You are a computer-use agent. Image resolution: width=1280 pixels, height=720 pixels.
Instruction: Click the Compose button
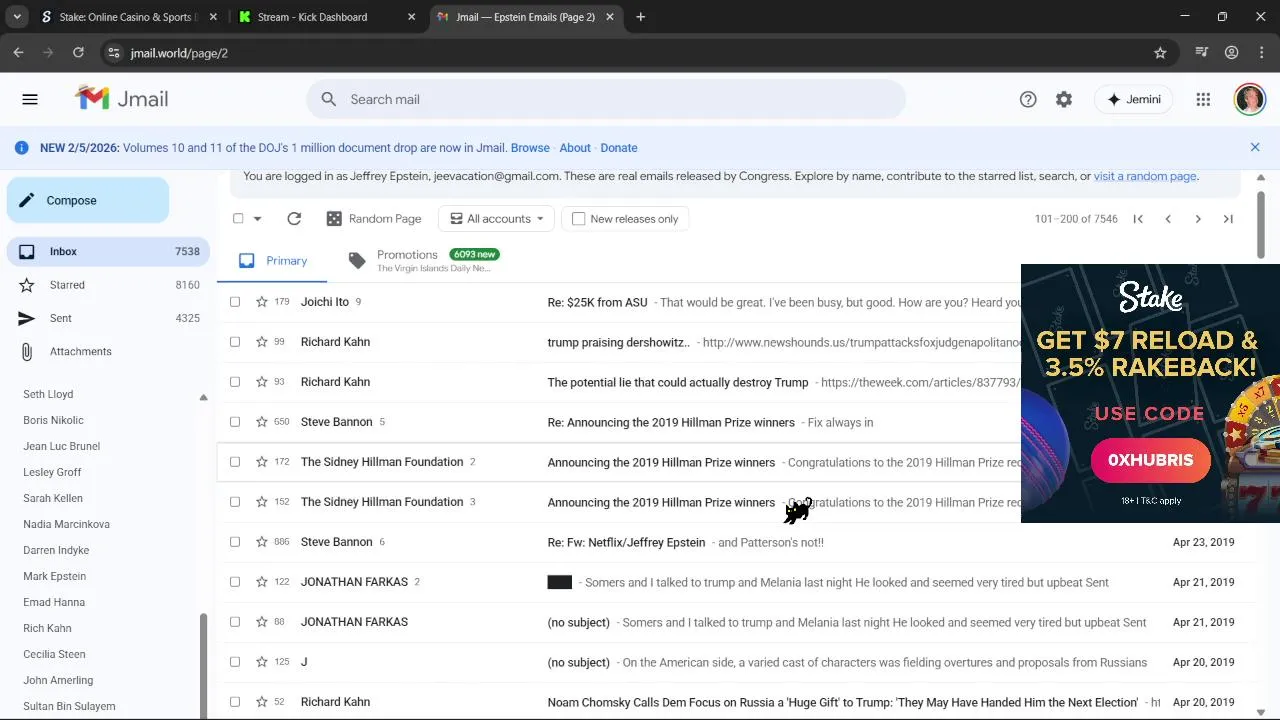click(x=88, y=200)
